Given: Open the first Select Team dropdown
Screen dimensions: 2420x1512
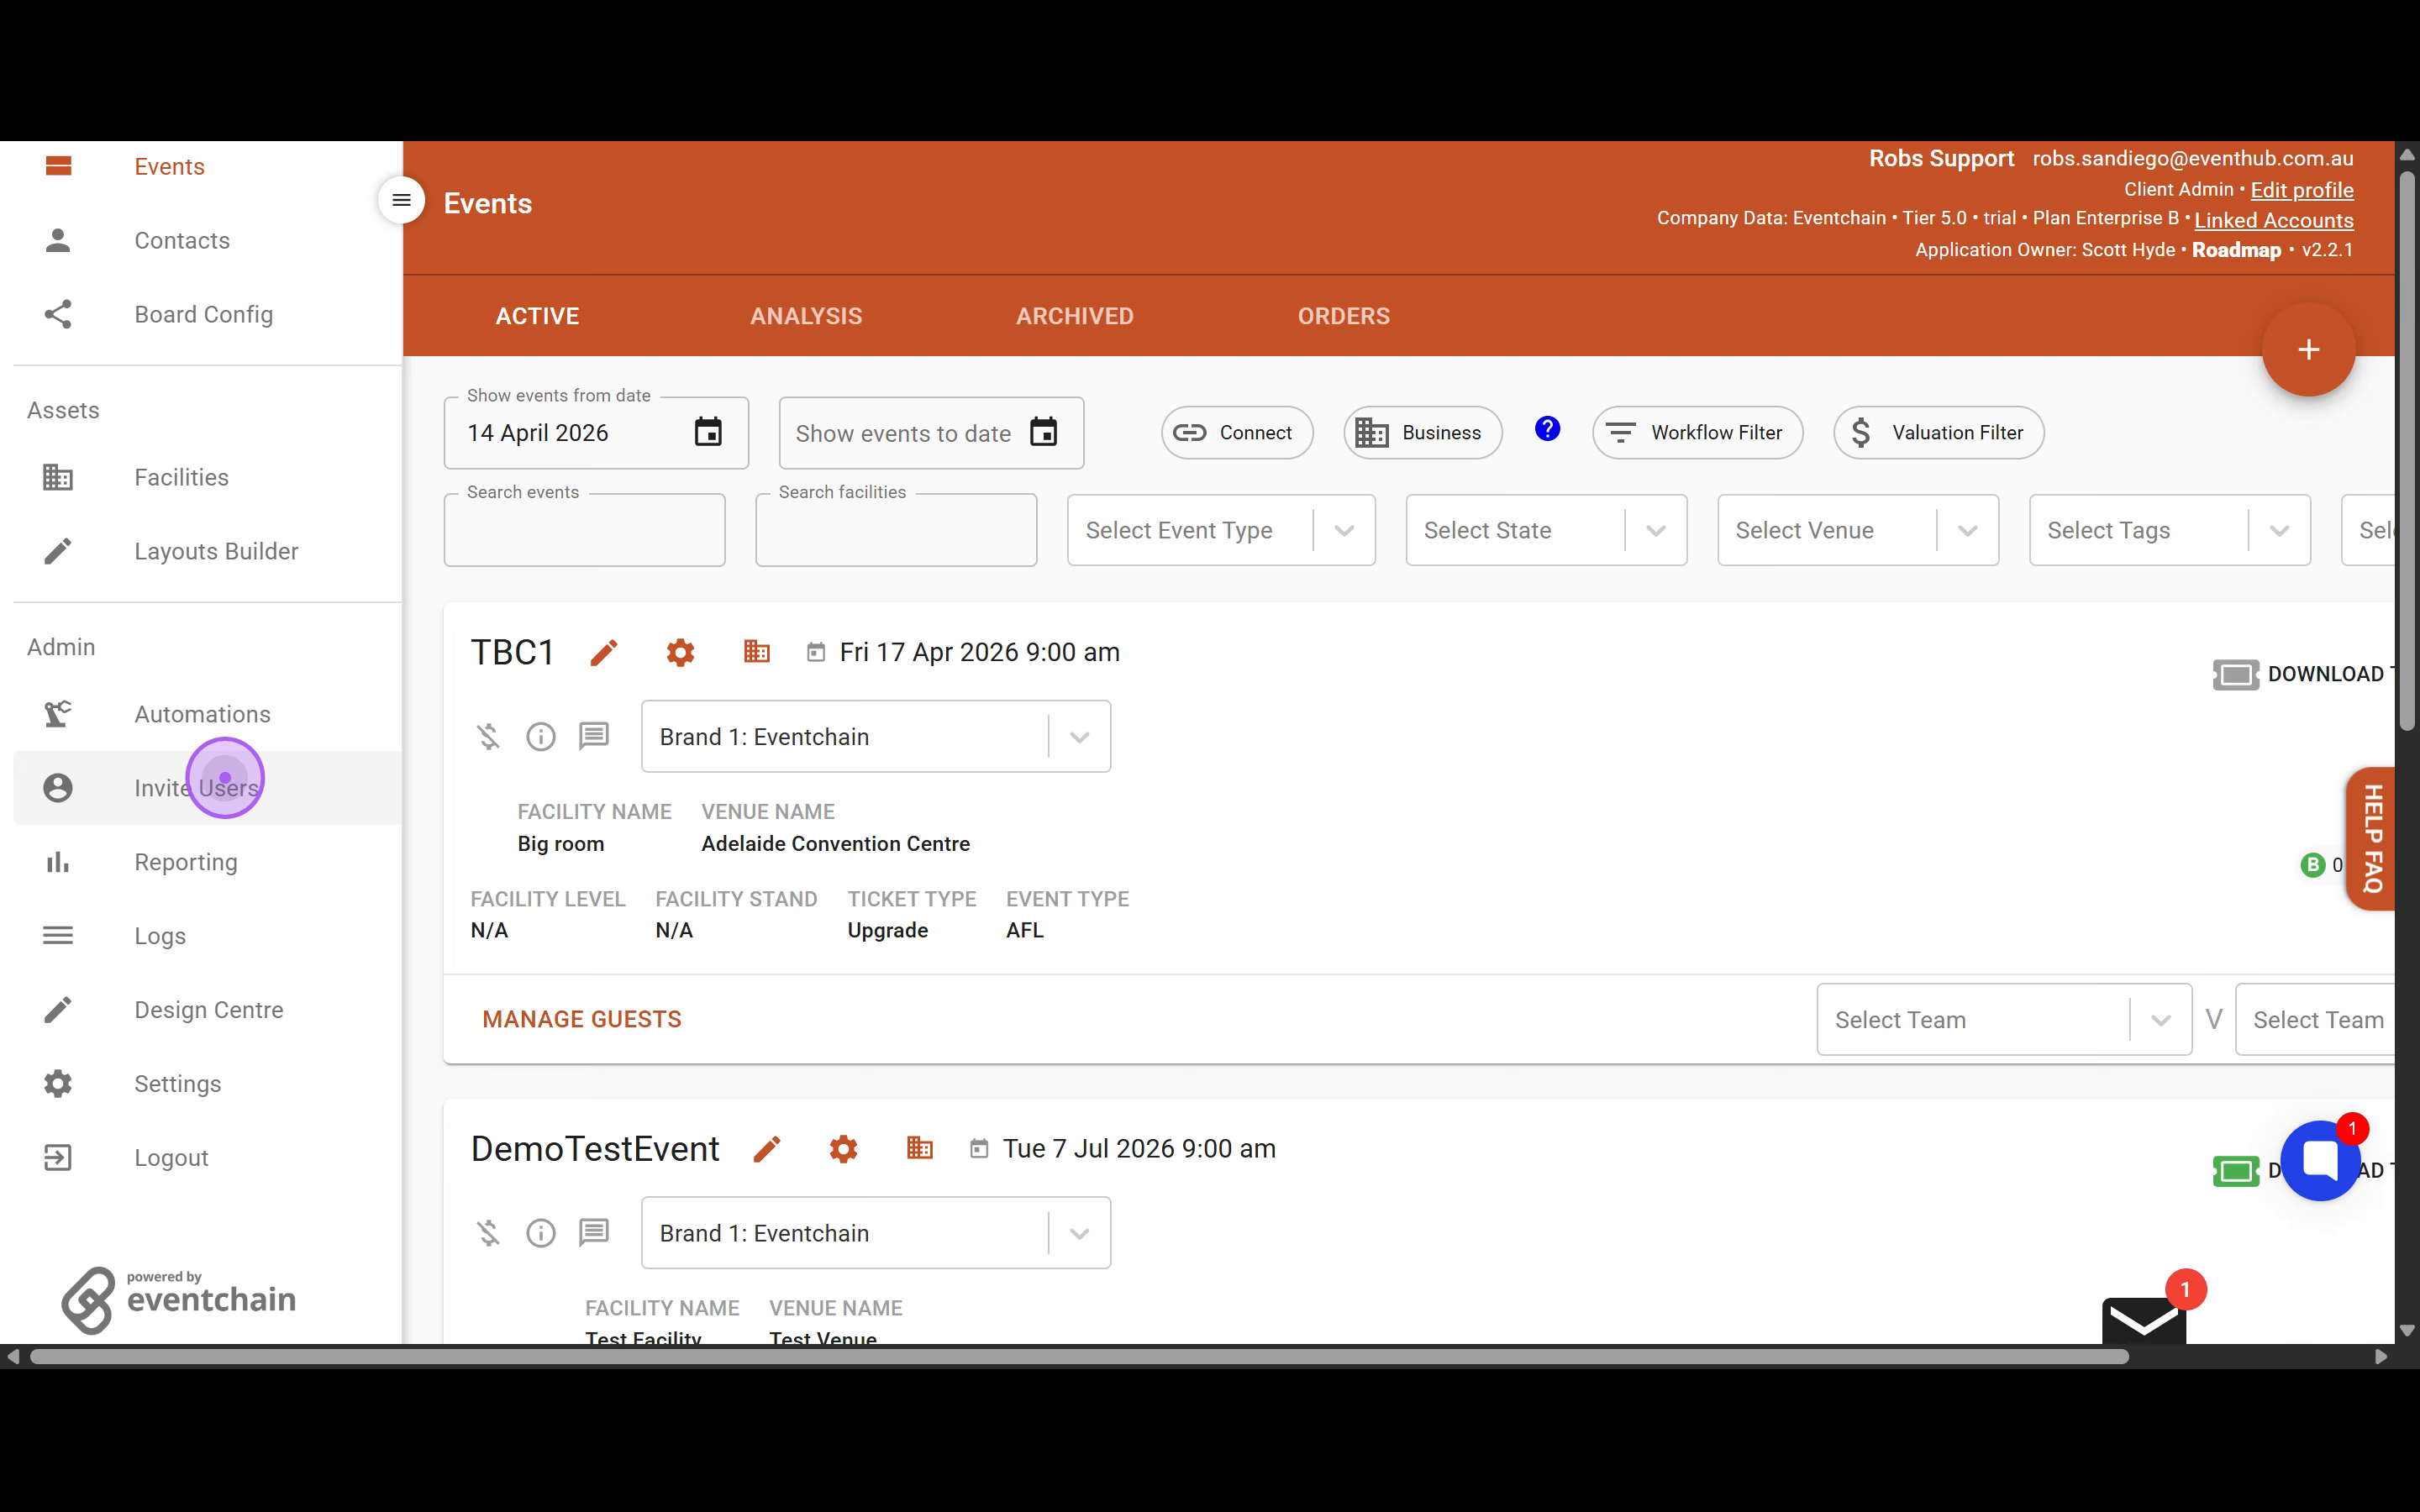Looking at the screenshot, I should 2004,1020.
